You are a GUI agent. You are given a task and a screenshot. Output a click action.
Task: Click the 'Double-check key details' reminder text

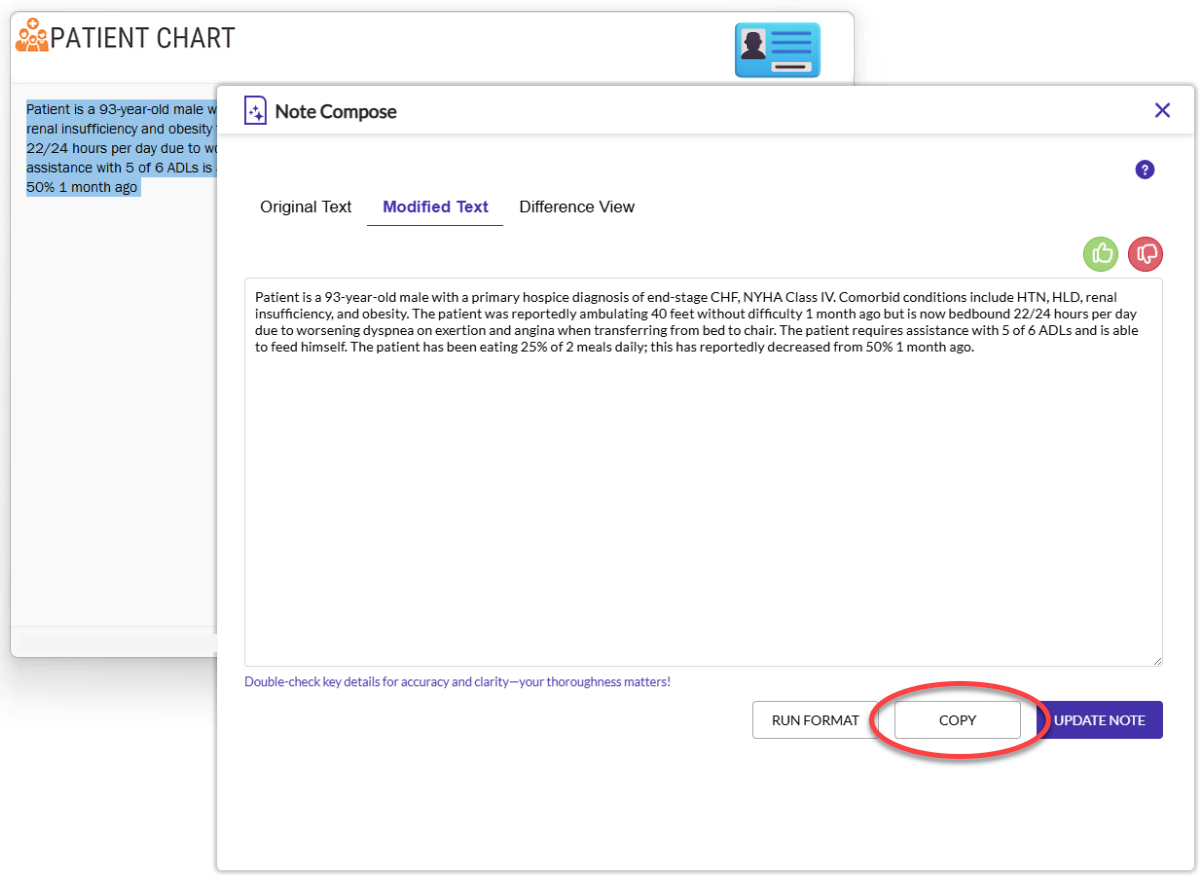point(458,682)
